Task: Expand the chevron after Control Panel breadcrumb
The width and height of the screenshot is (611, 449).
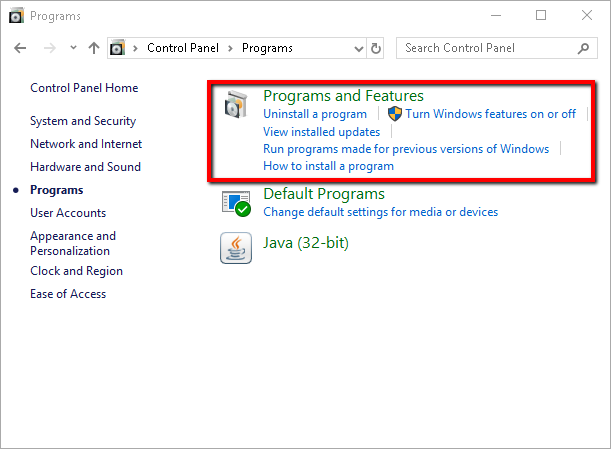Action: coord(230,48)
